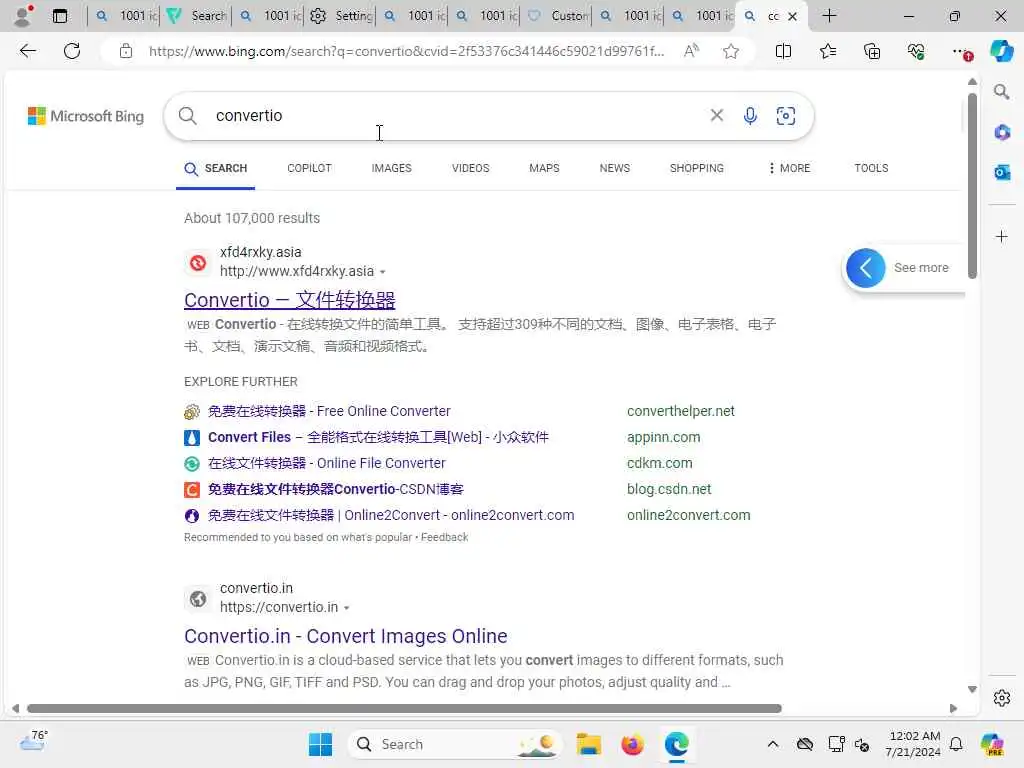Add sidebar app with plus icon
The width and height of the screenshot is (1024, 768).
1001,236
